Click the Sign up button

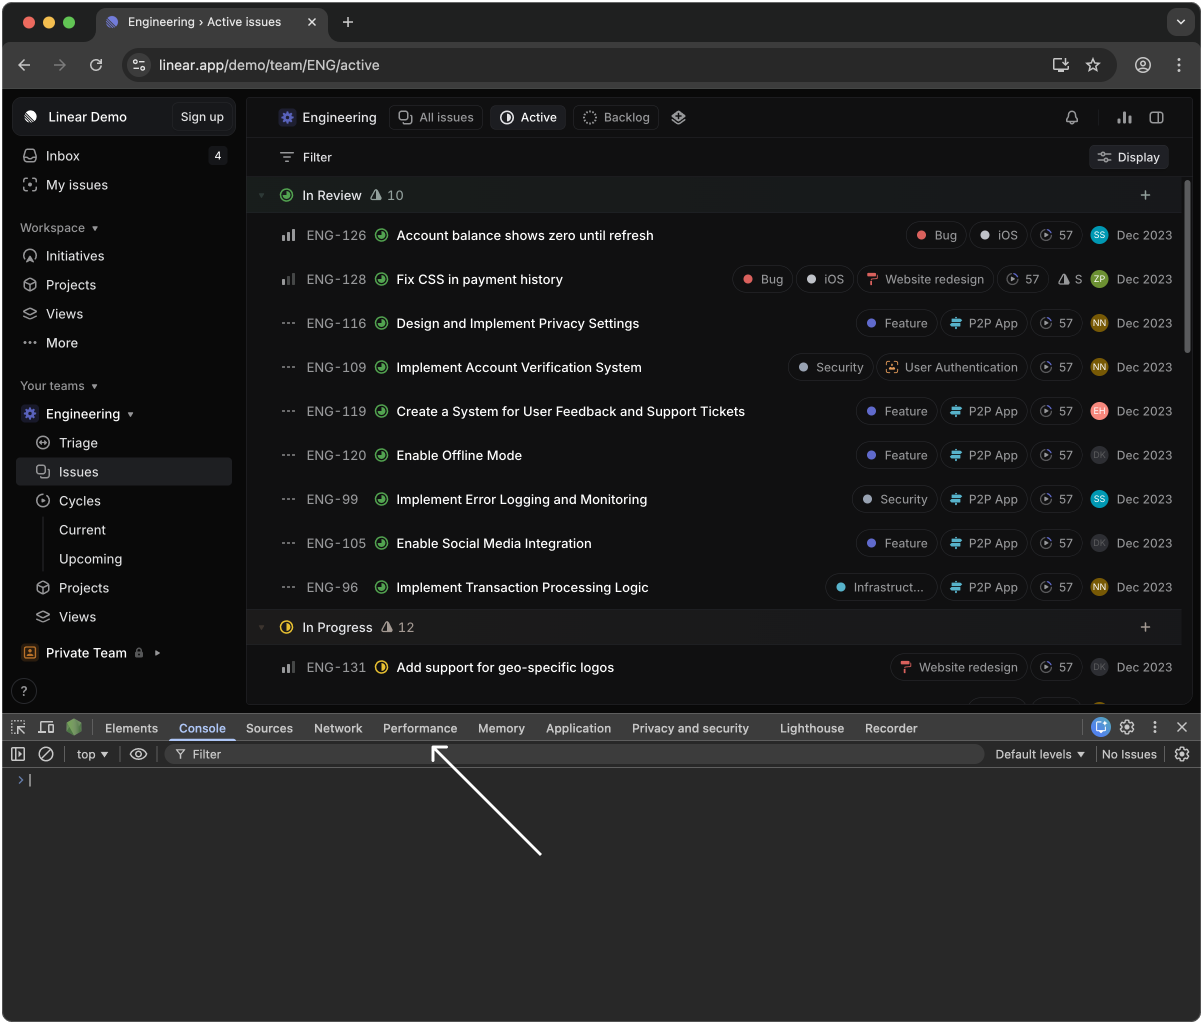click(201, 116)
